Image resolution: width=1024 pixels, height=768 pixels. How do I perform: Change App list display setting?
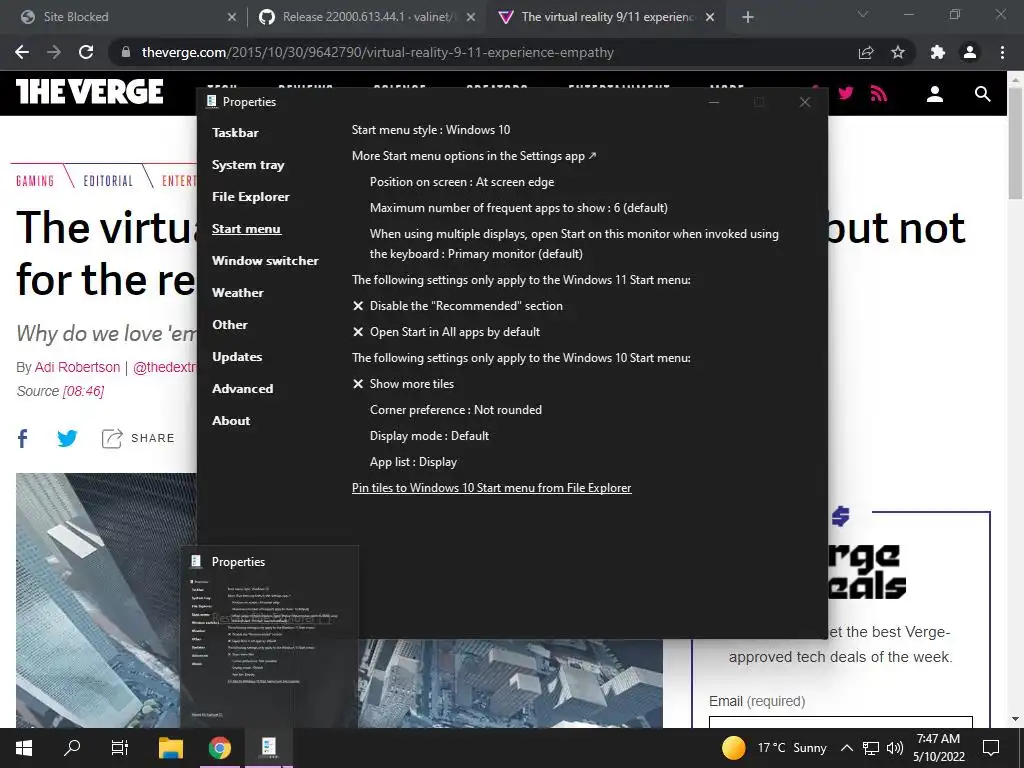coord(413,462)
